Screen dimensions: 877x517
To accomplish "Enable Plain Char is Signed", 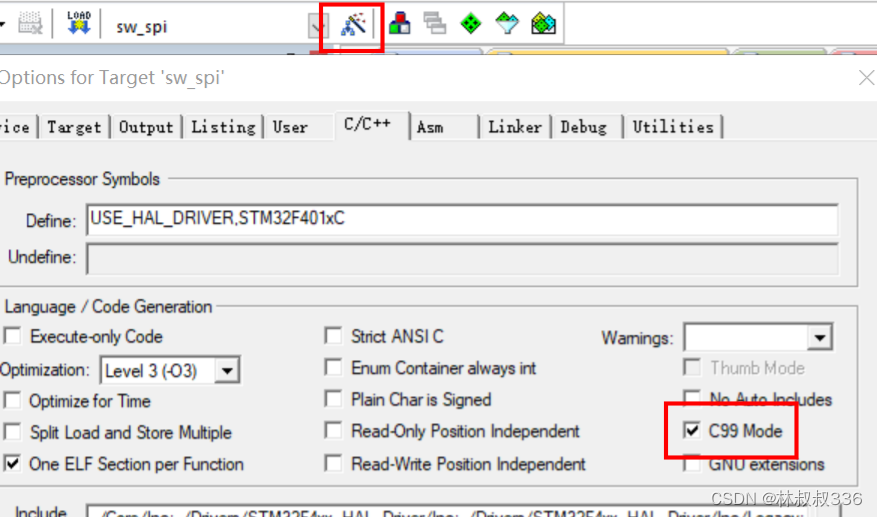I will click(333, 399).
